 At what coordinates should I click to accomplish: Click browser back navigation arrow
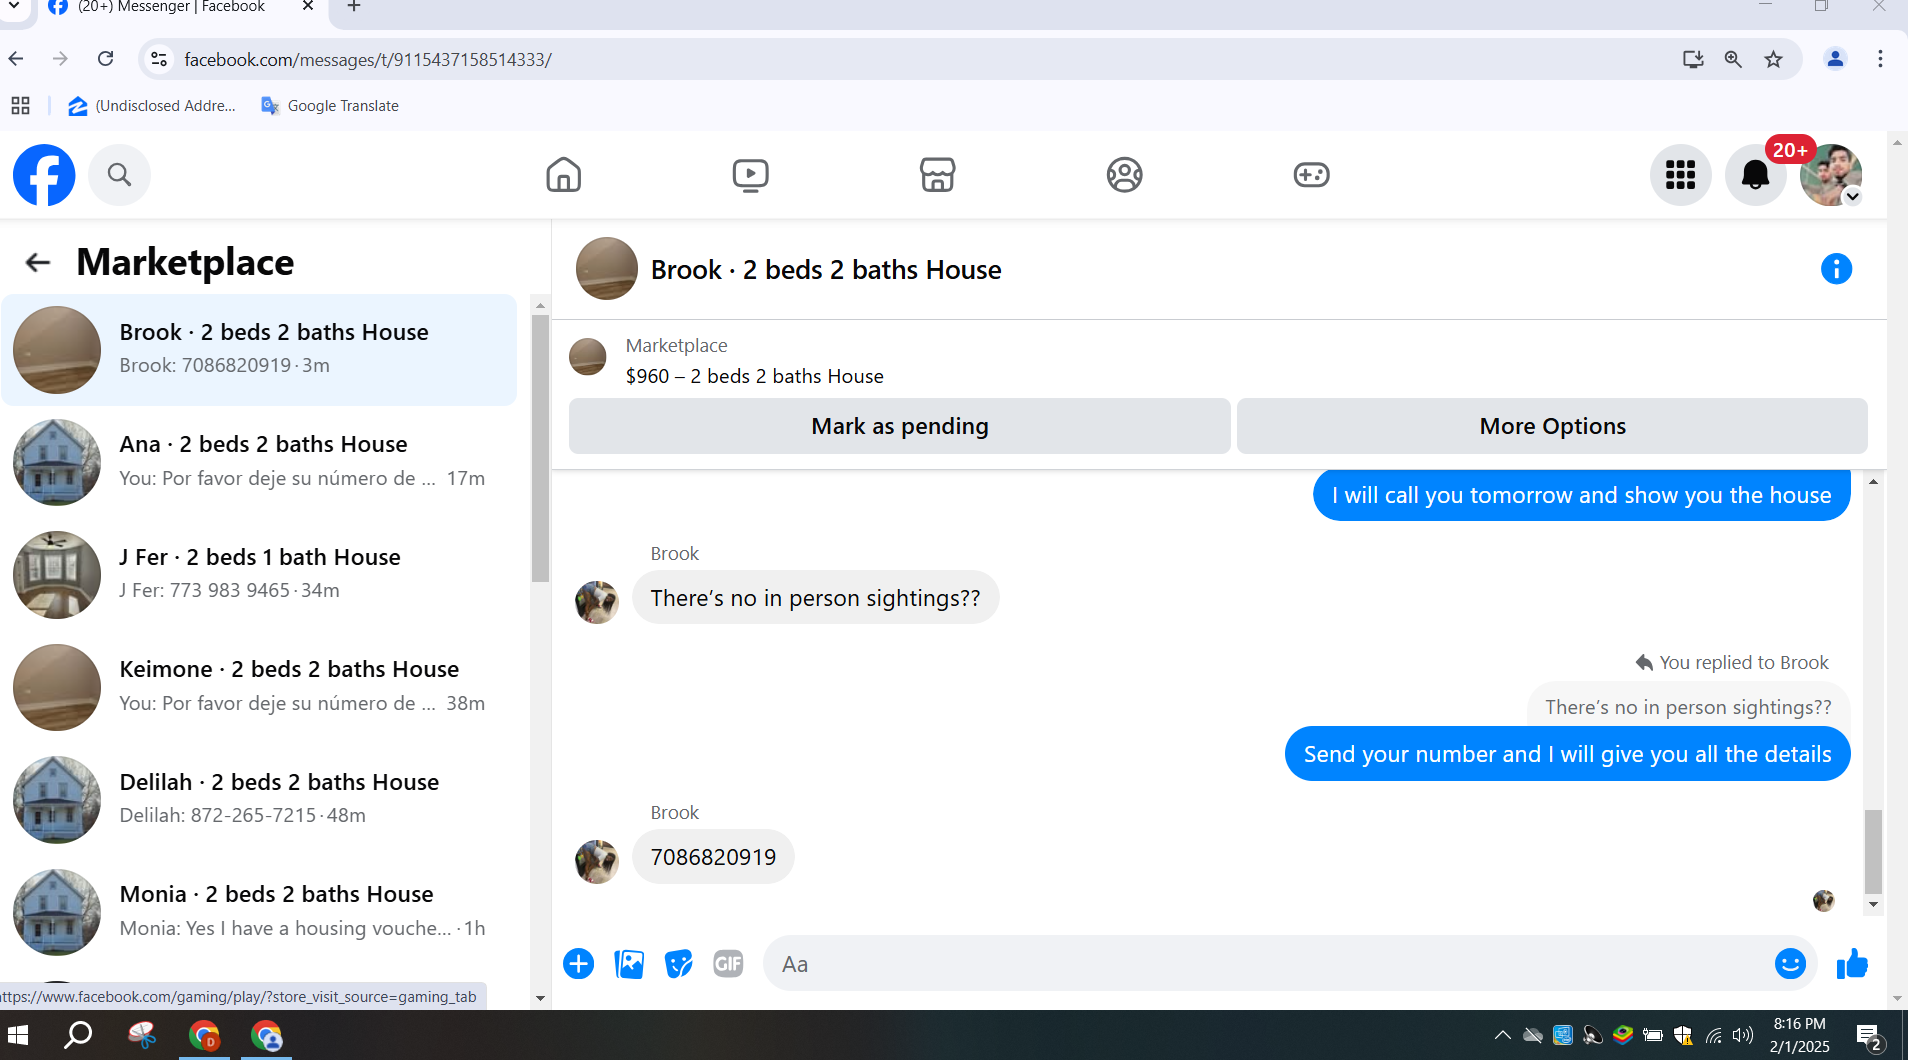coord(16,59)
